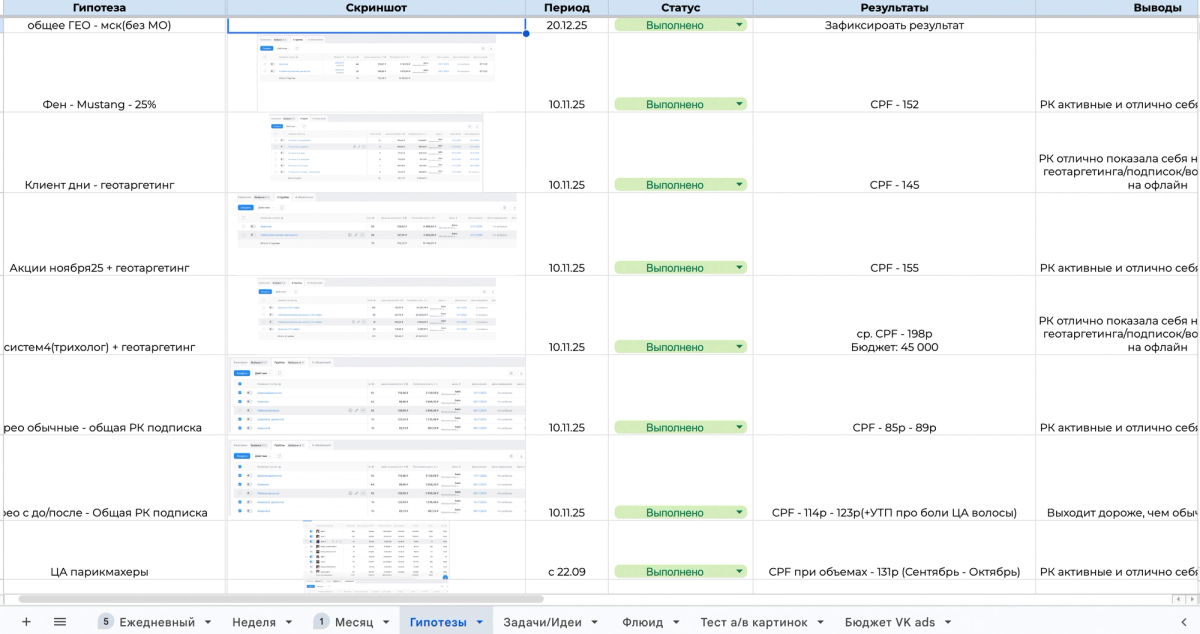1200x634 pixels.
Task: Switch to the Неделя sheet tab
Action: pos(254,622)
